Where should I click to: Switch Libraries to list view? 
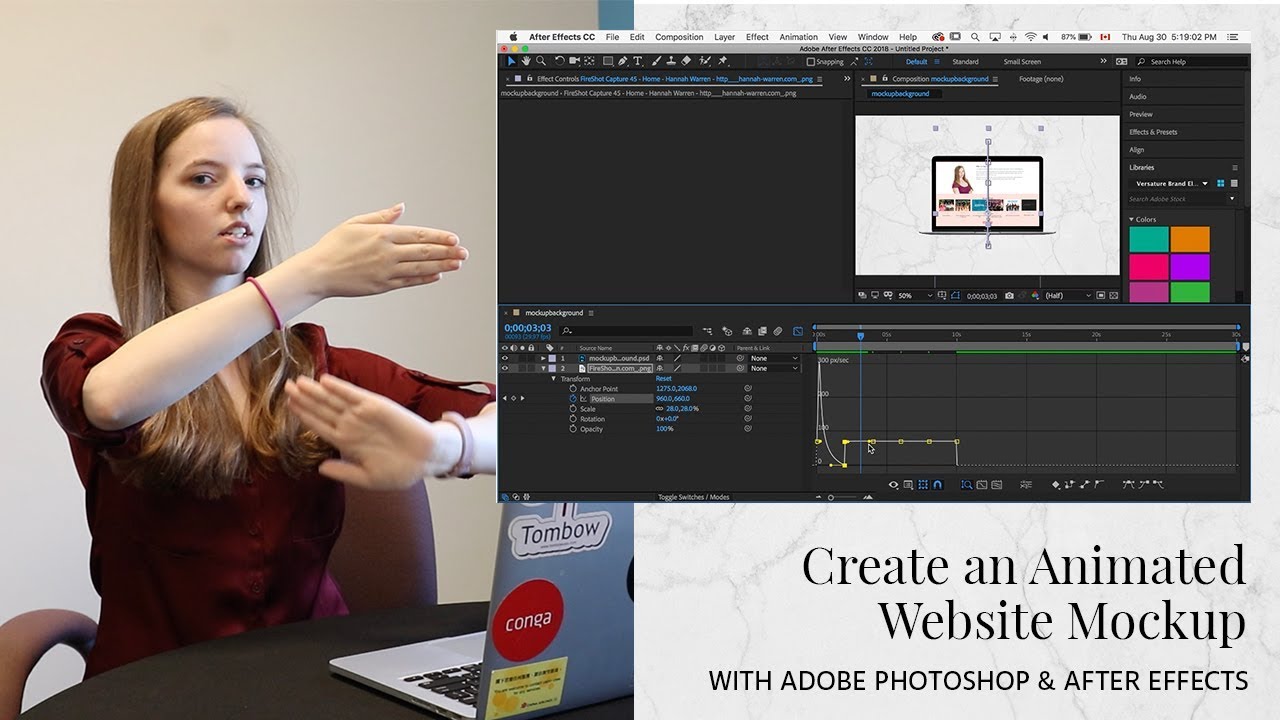tap(1234, 184)
